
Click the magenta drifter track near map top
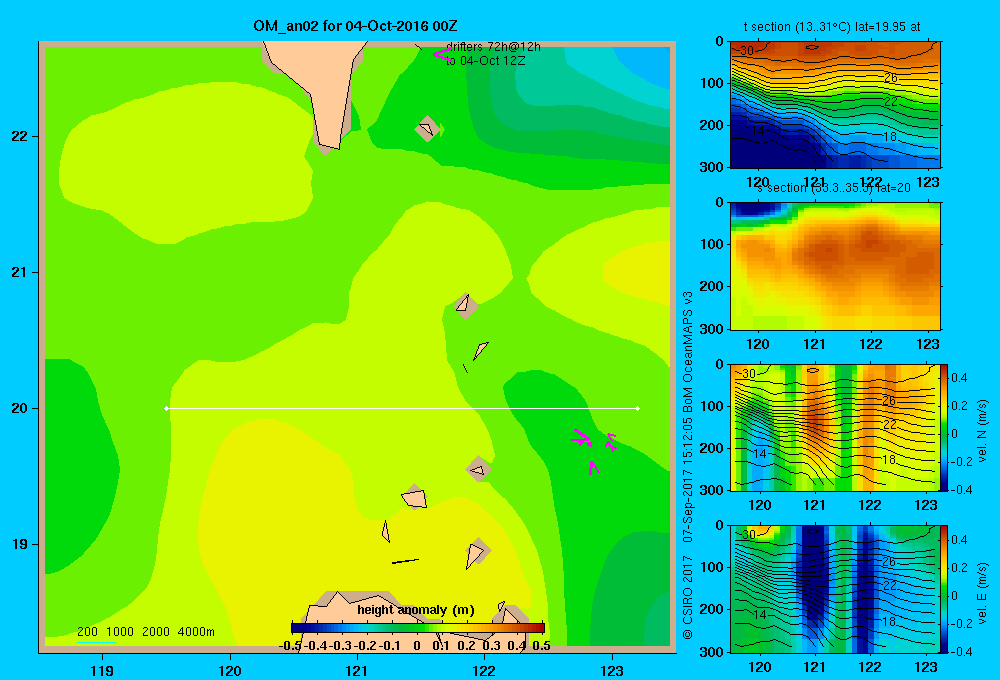point(442,55)
